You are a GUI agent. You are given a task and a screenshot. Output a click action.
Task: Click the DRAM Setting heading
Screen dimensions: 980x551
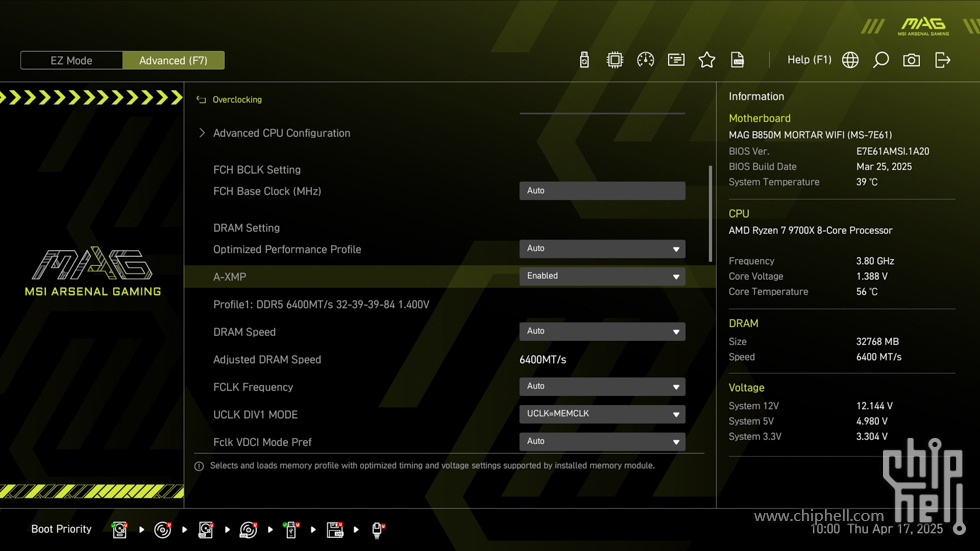246,228
